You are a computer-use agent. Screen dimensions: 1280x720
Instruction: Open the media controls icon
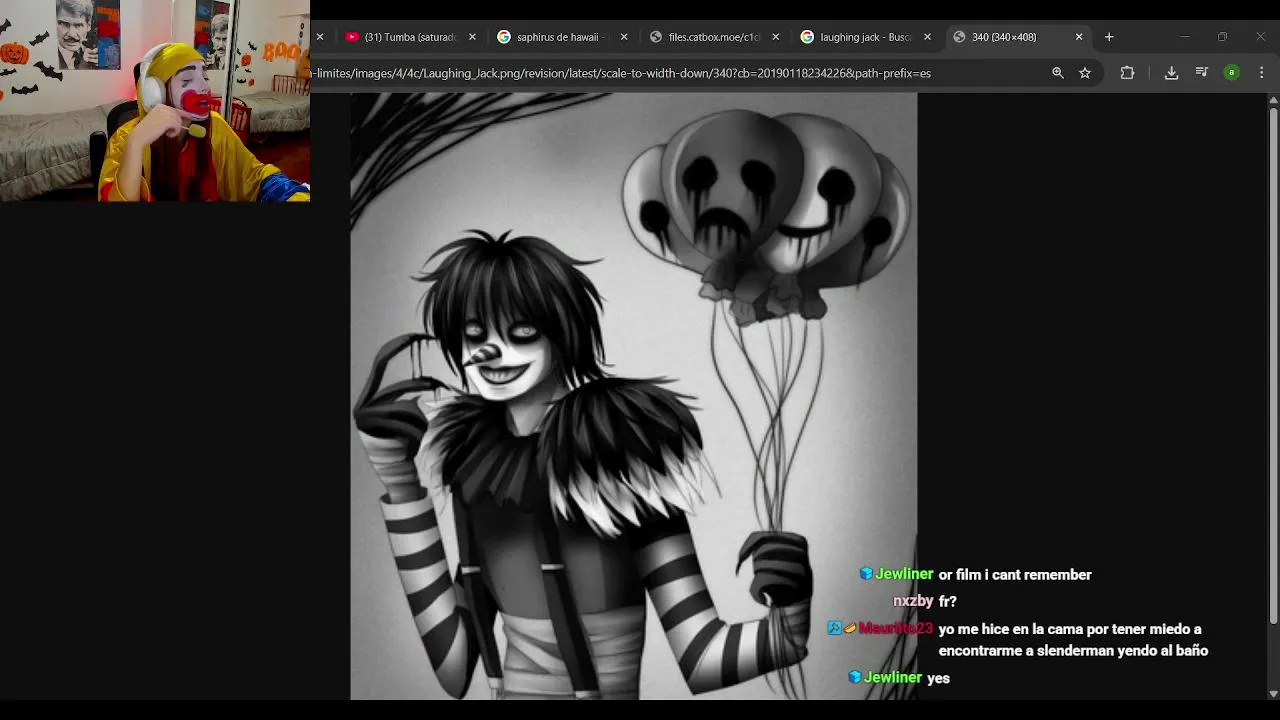[x=1202, y=73]
